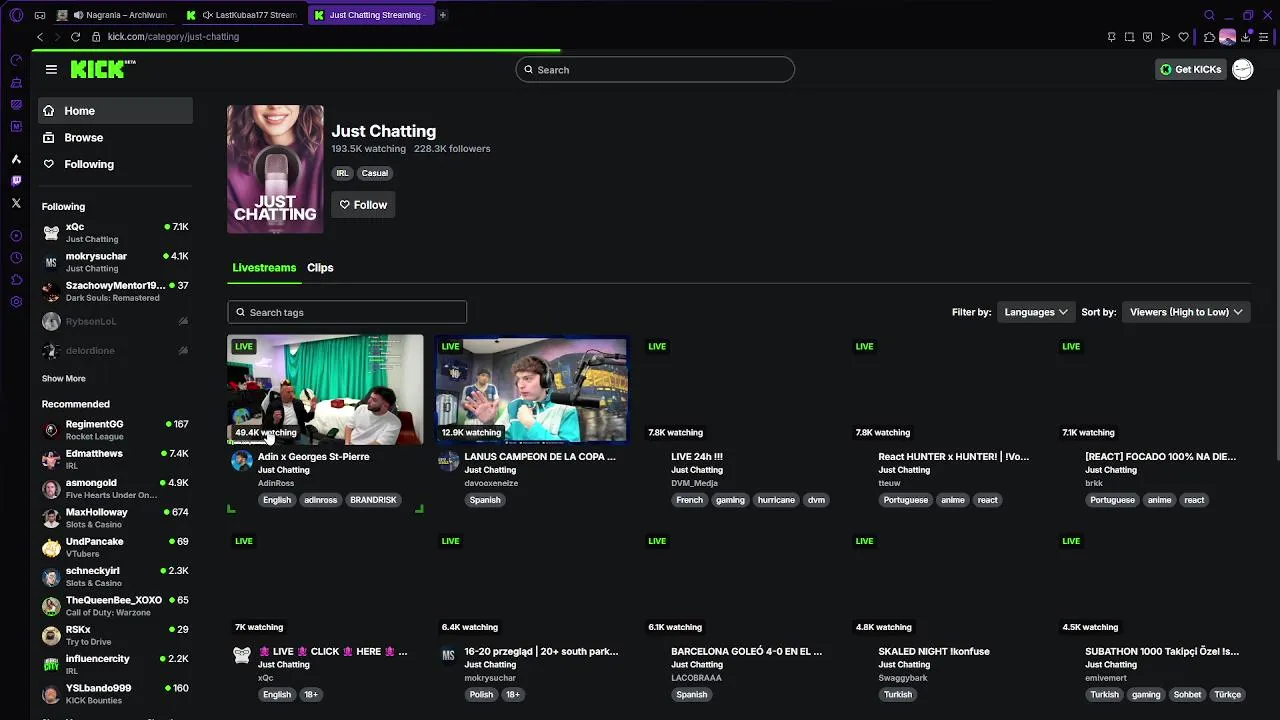The image size is (1280, 720).
Task: Click the Twitch icon in the browser sidebar
Action: pos(16,181)
